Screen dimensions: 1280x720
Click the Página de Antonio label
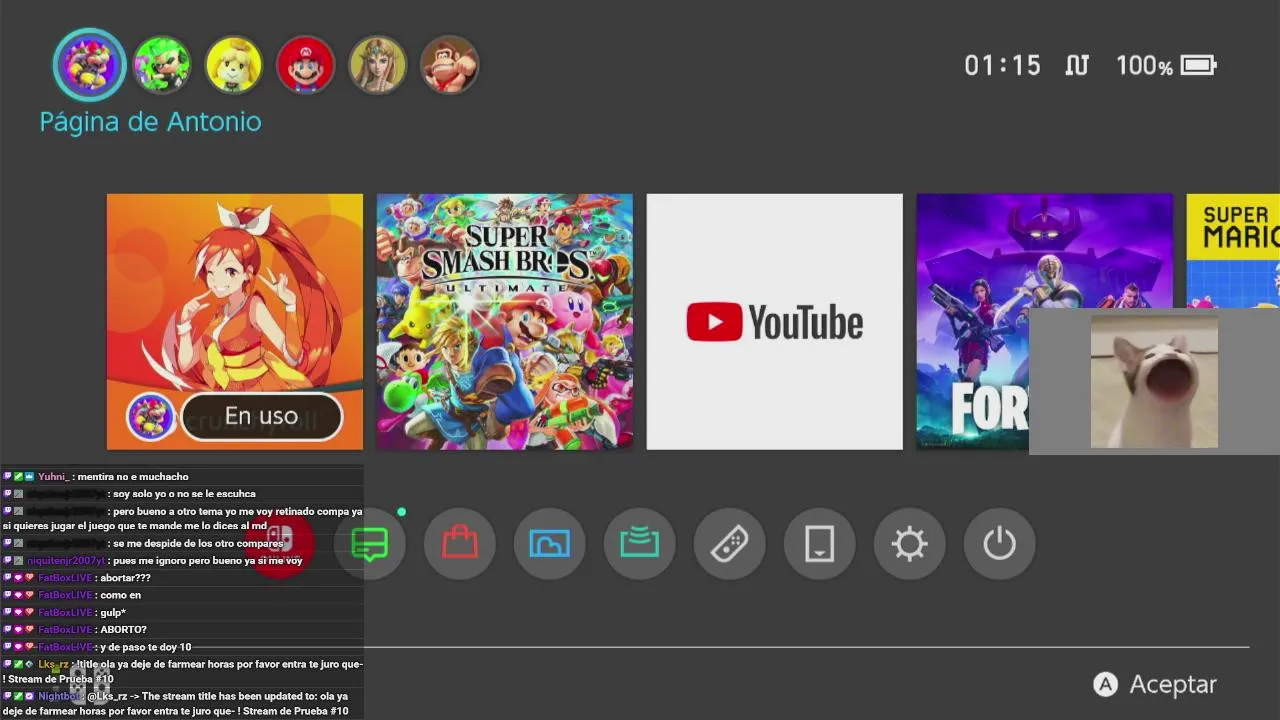tap(150, 122)
